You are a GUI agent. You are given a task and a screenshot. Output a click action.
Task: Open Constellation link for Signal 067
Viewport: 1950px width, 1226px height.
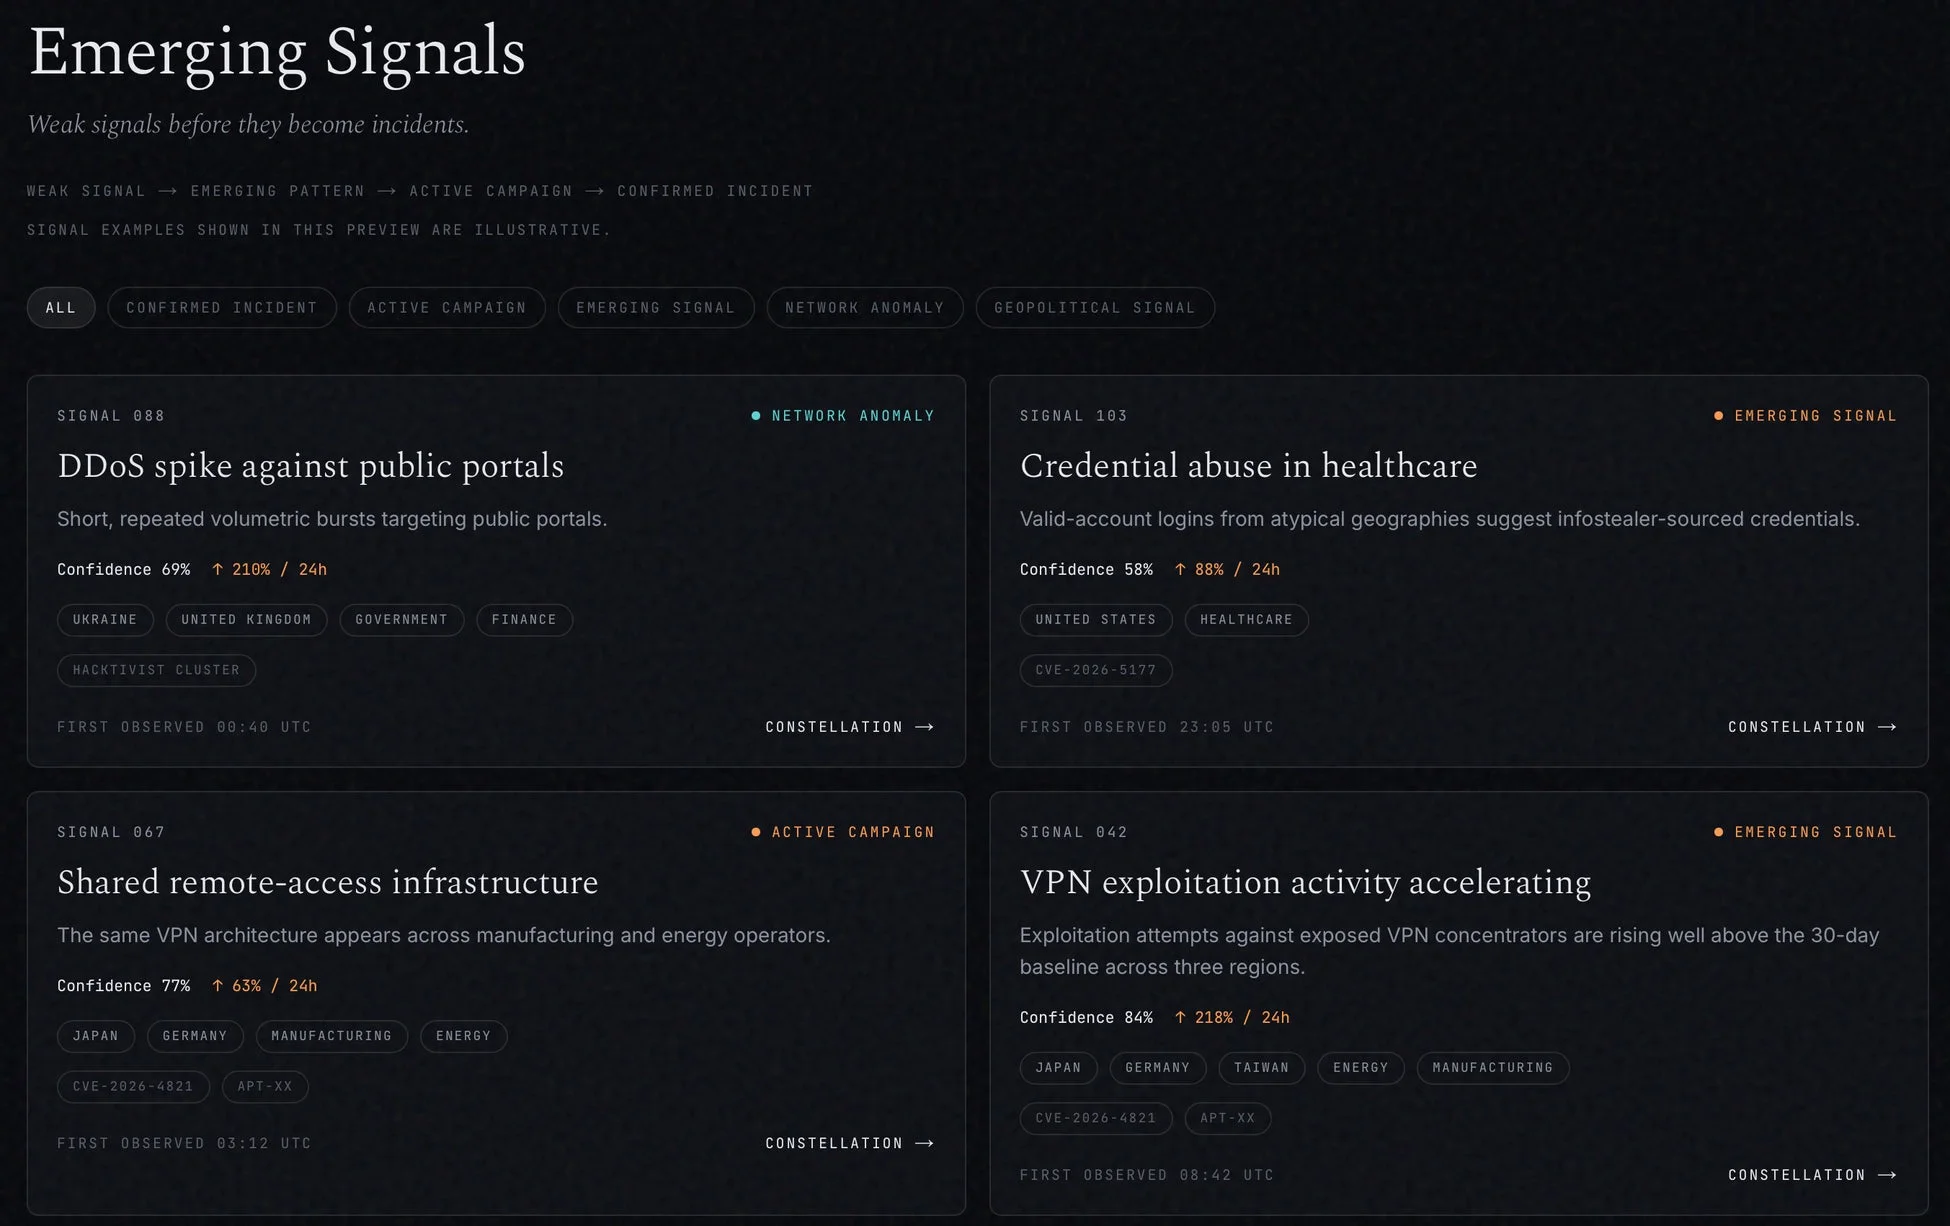click(849, 1143)
